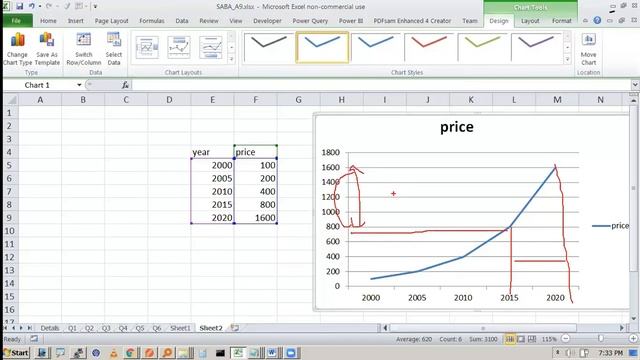Select Page Layout view in status bar

[521, 339]
